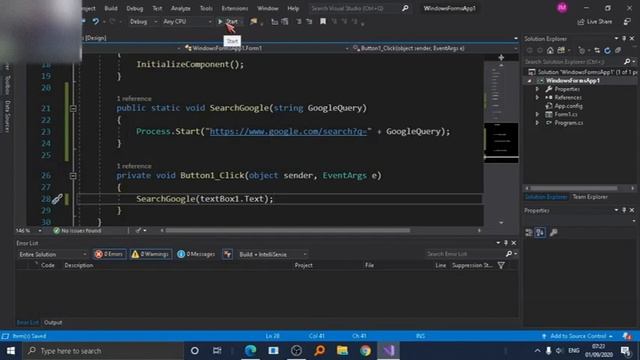Expand the Form1.cs node
This screenshot has height=360, width=640.
pos(538,114)
